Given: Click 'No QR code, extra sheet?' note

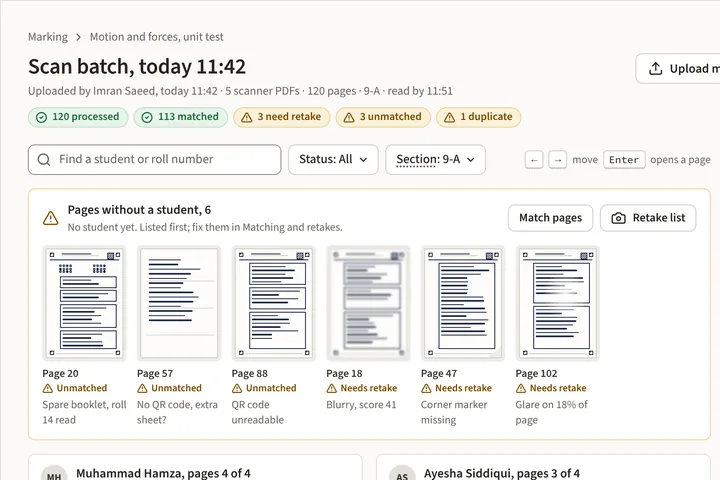Looking at the screenshot, I should click(x=177, y=412).
